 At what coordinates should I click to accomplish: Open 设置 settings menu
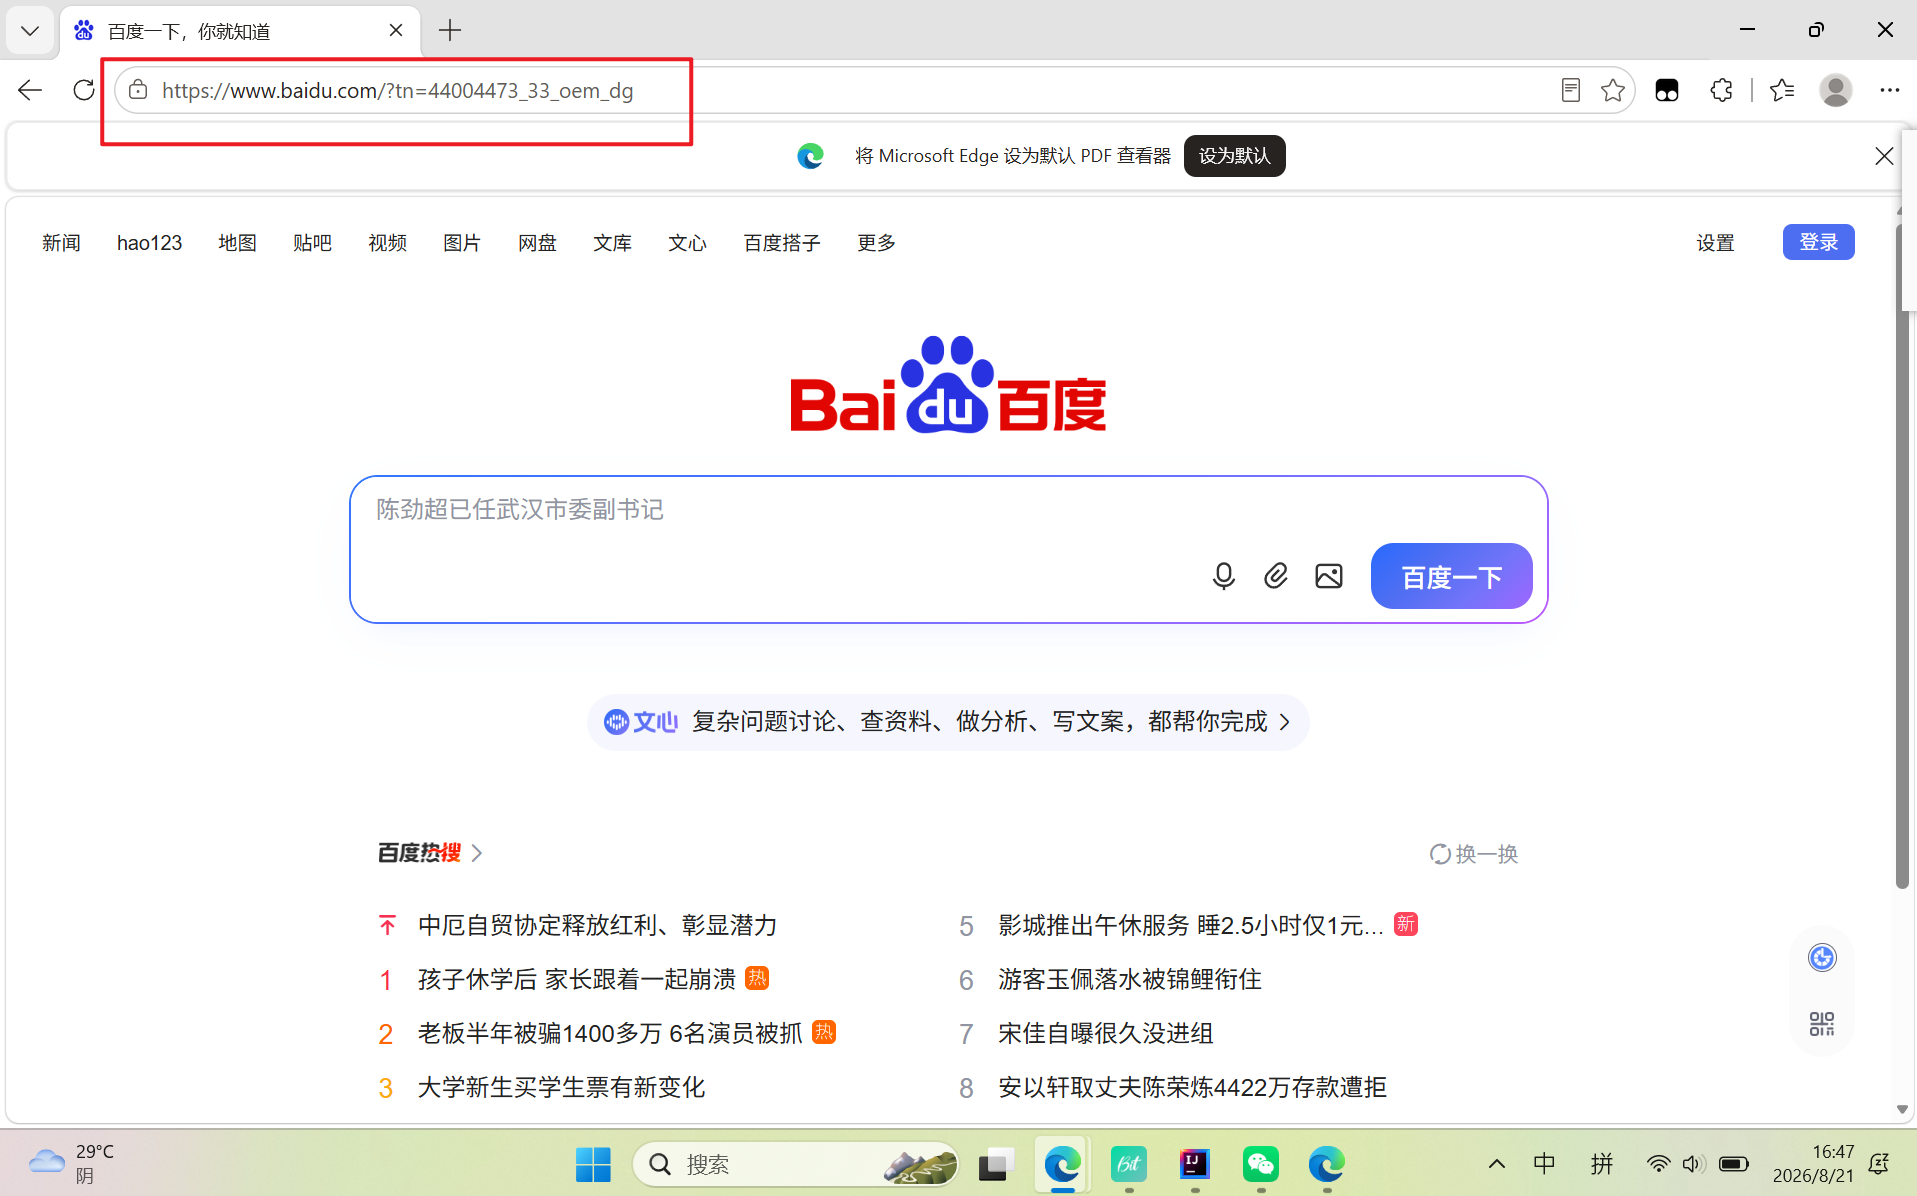click(x=1715, y=243)
